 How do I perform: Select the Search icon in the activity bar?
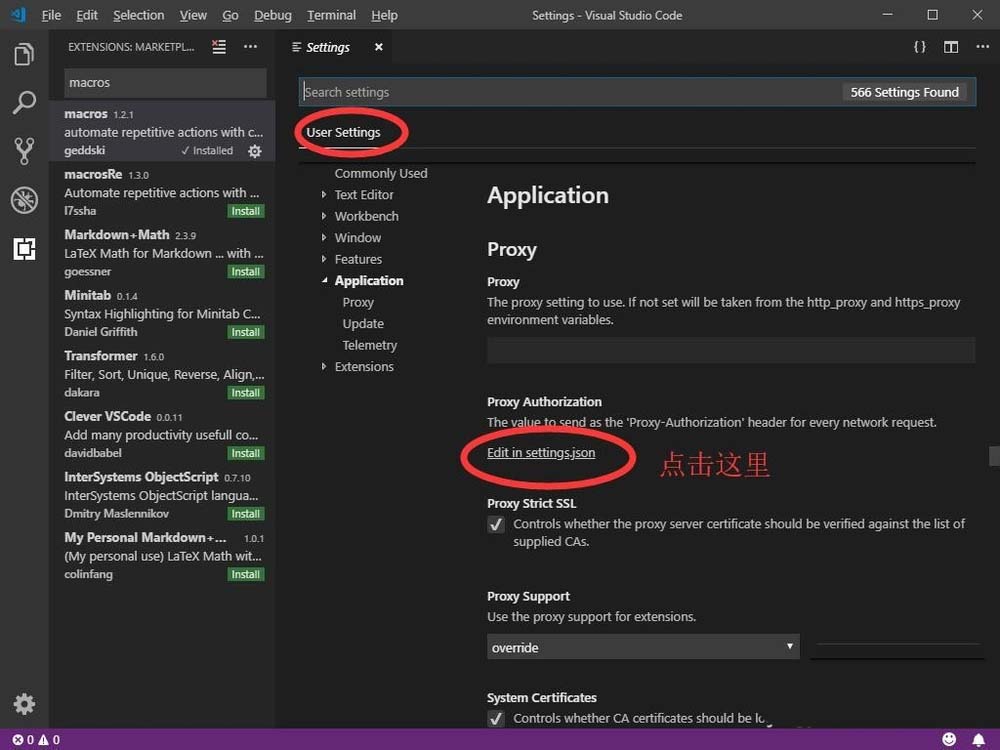click(x=24, y=103)
